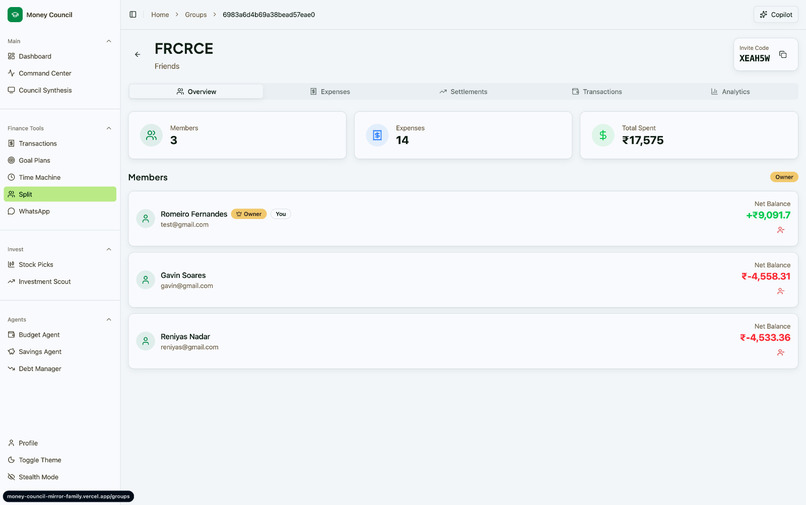Click the ₹17,575 total spent value
Screen dimensions: 806x505
pyautogui.click(x=643, y=140)
